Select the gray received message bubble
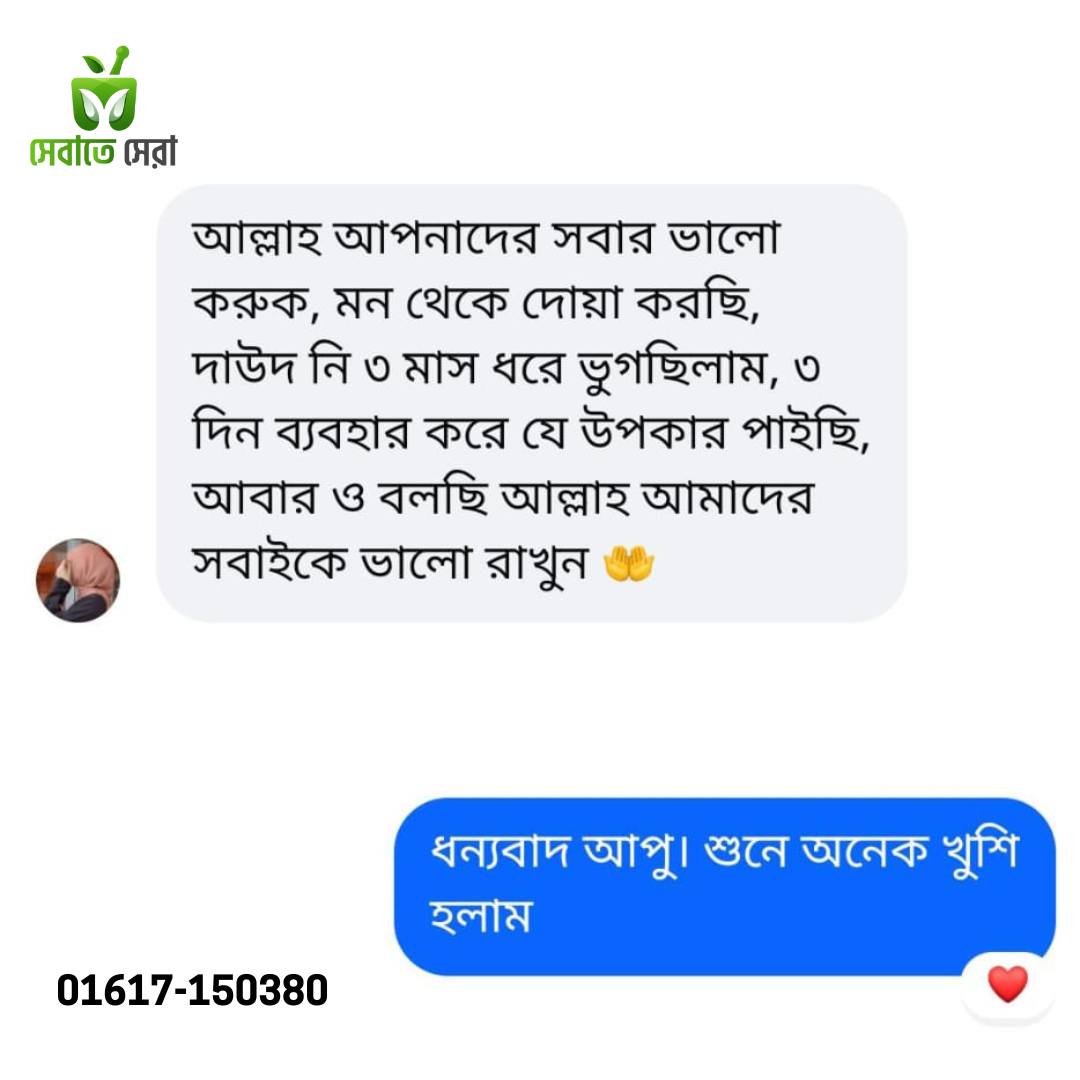1080x1080 pixels. click(531, 403)
